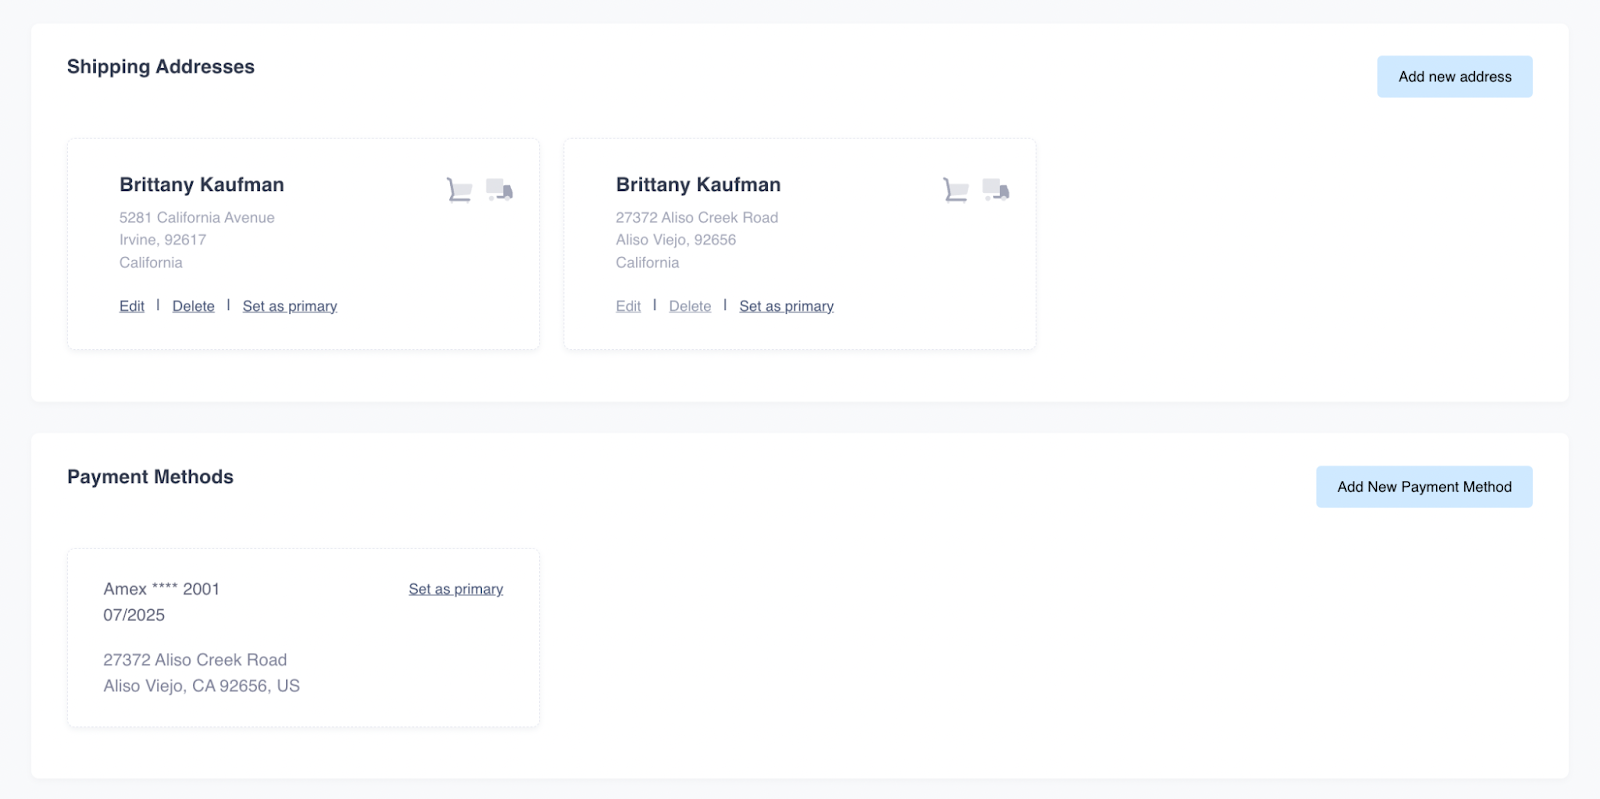Click the delivery truck icon on the Irvine address

click(x=499, y=189)
